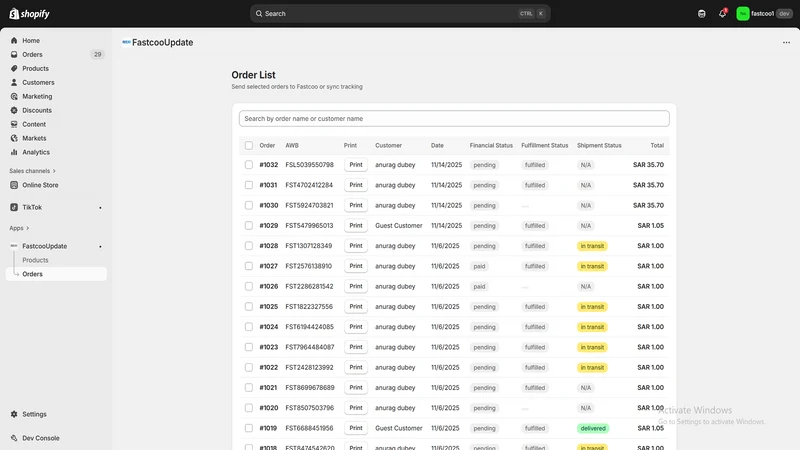800x450 pixels.
Task: Click Guest Customer on order #1029
Action: point(398,226)
